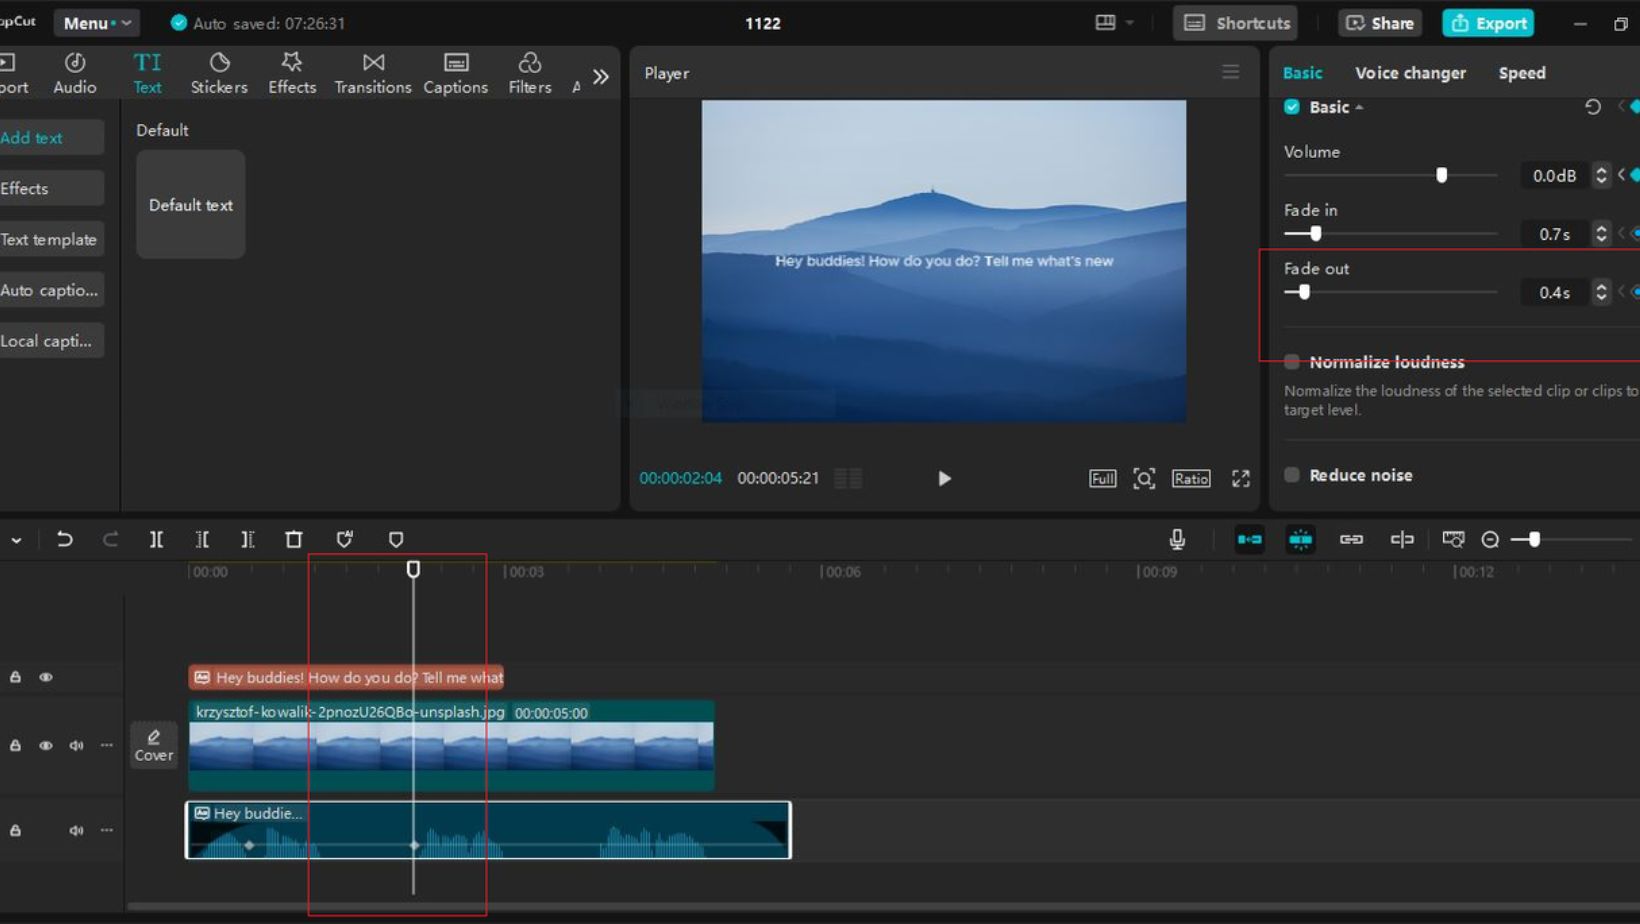This screenshot has width=1640, height=924.
Task: Select Text template in sidebar
Action: pos(50,239)
